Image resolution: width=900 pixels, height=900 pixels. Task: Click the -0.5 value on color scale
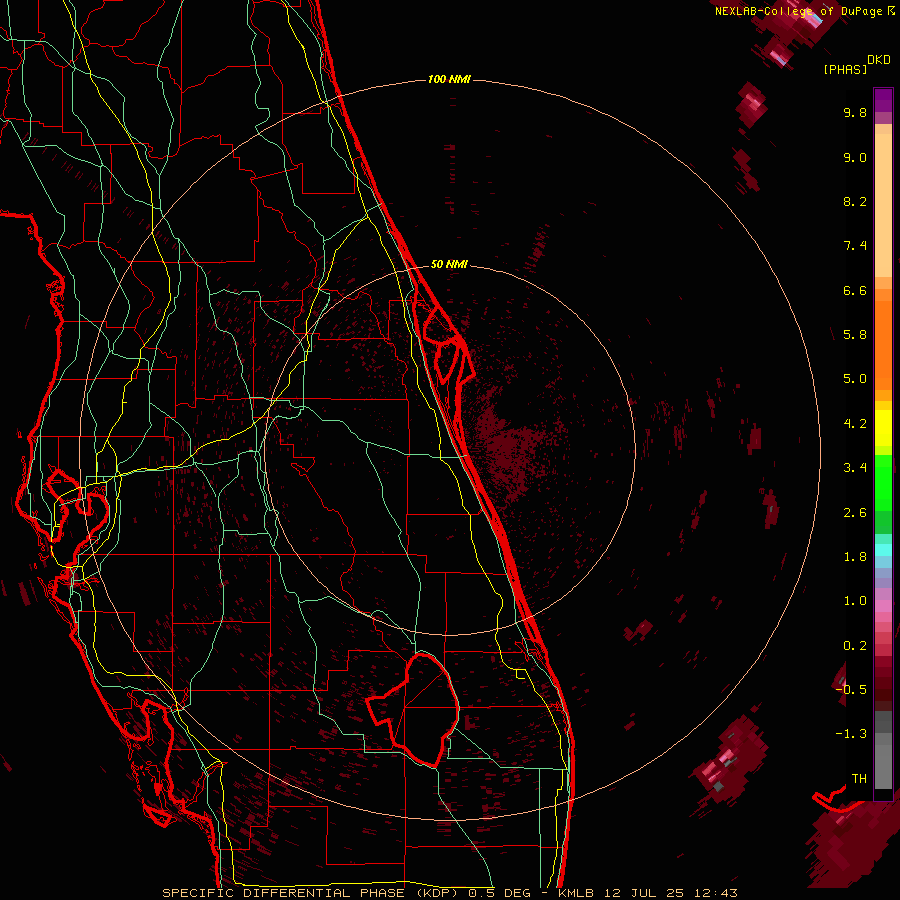851,689
